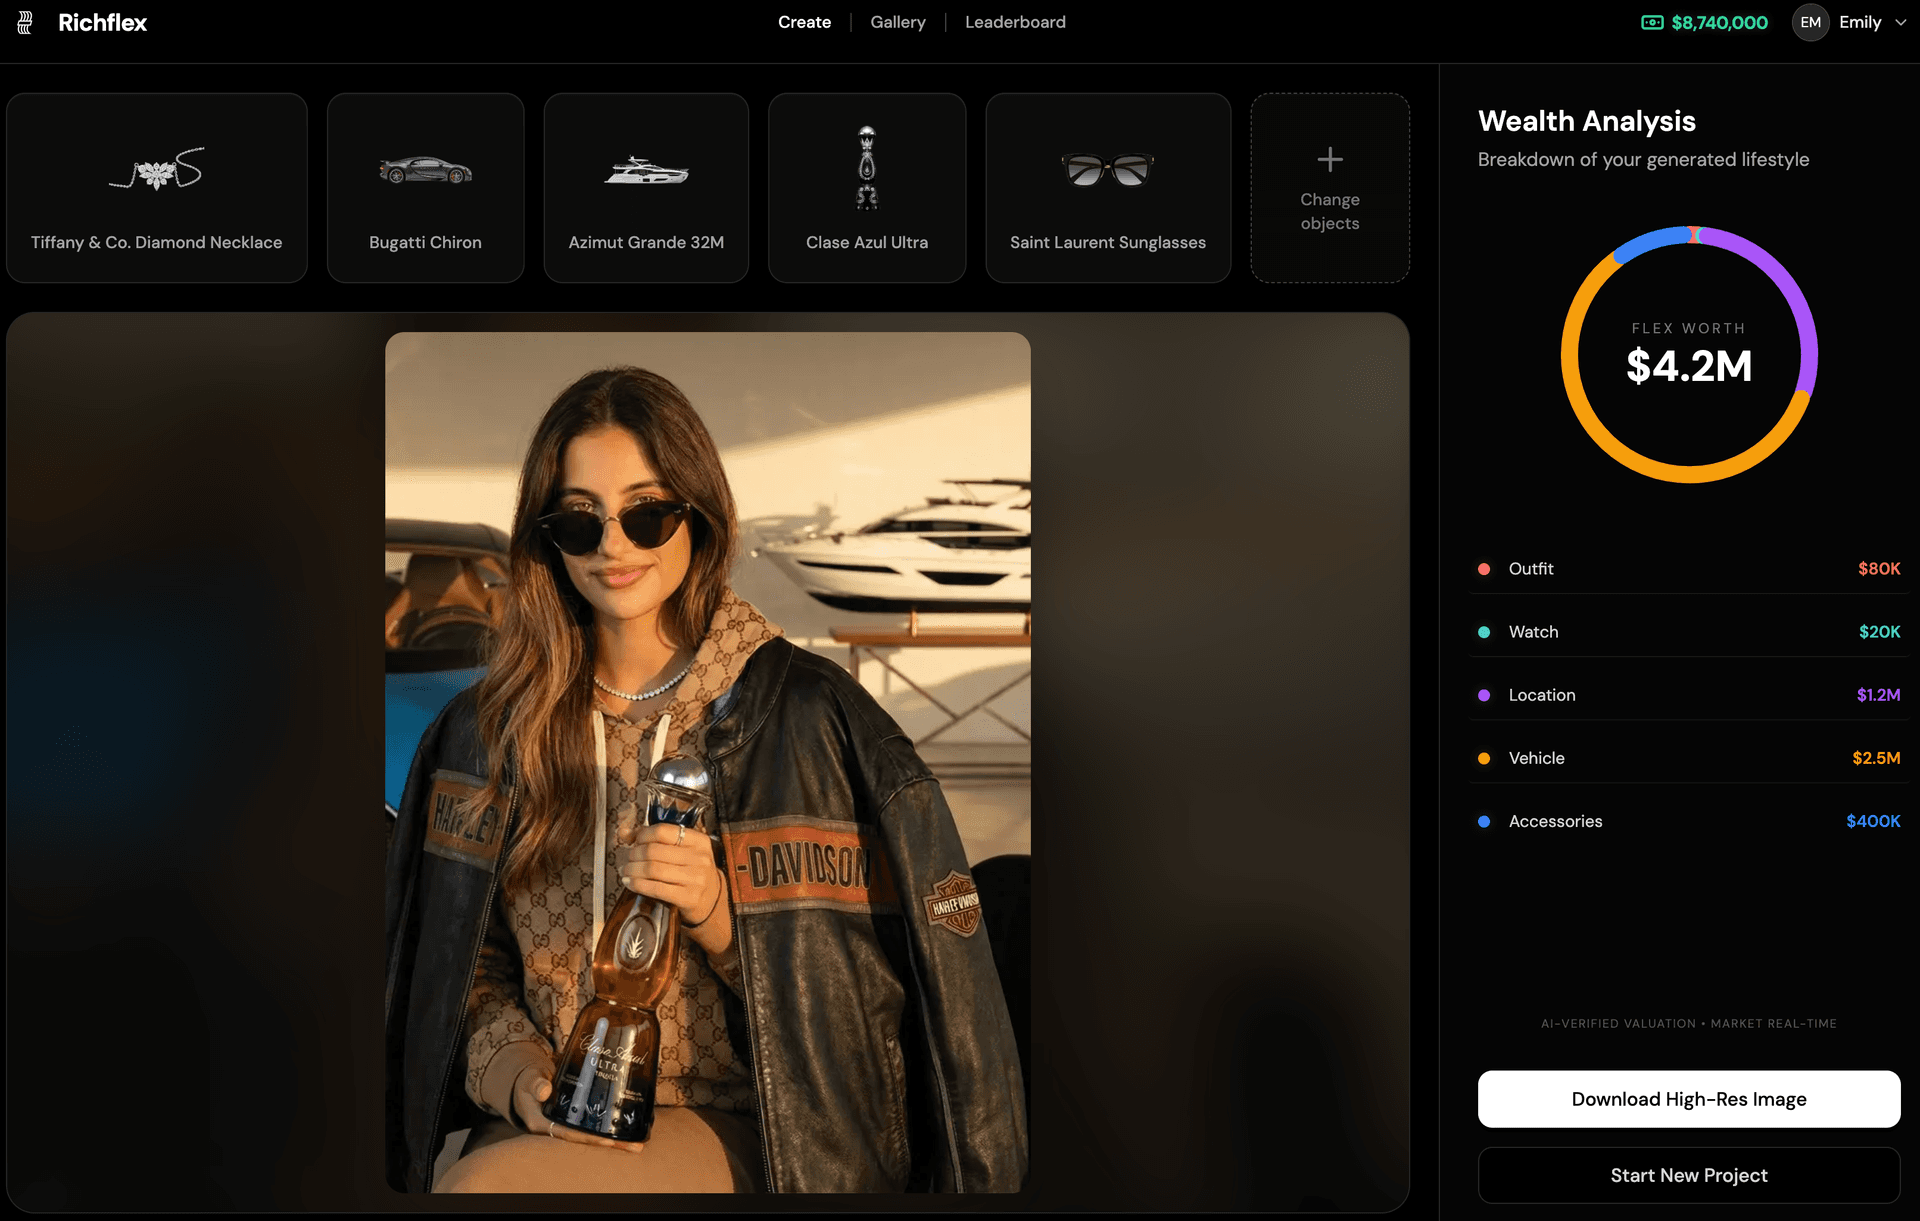1920x1221 pixels.
Task: Open the Leaderboard page
Action: point(1015,22)
